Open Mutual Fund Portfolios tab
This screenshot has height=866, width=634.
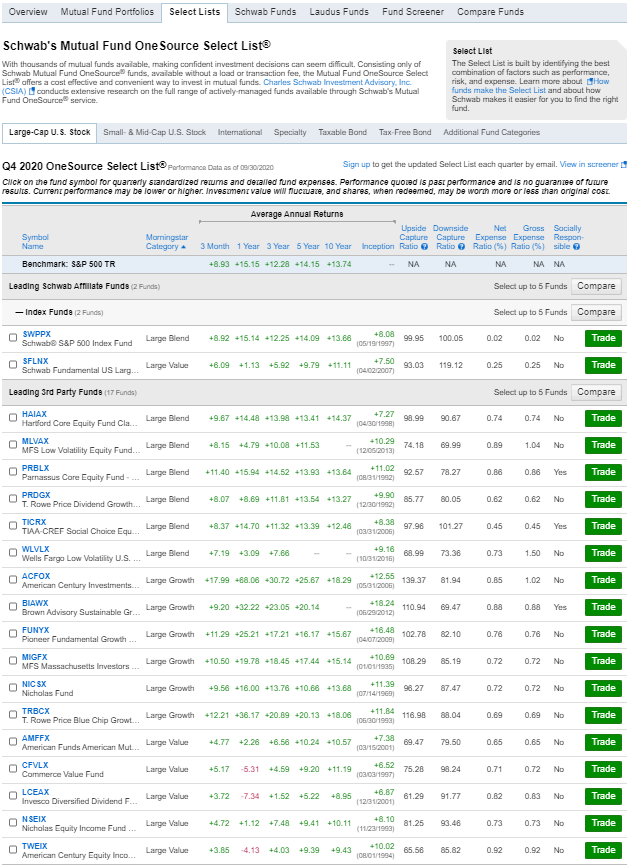[x=107, y=12]
